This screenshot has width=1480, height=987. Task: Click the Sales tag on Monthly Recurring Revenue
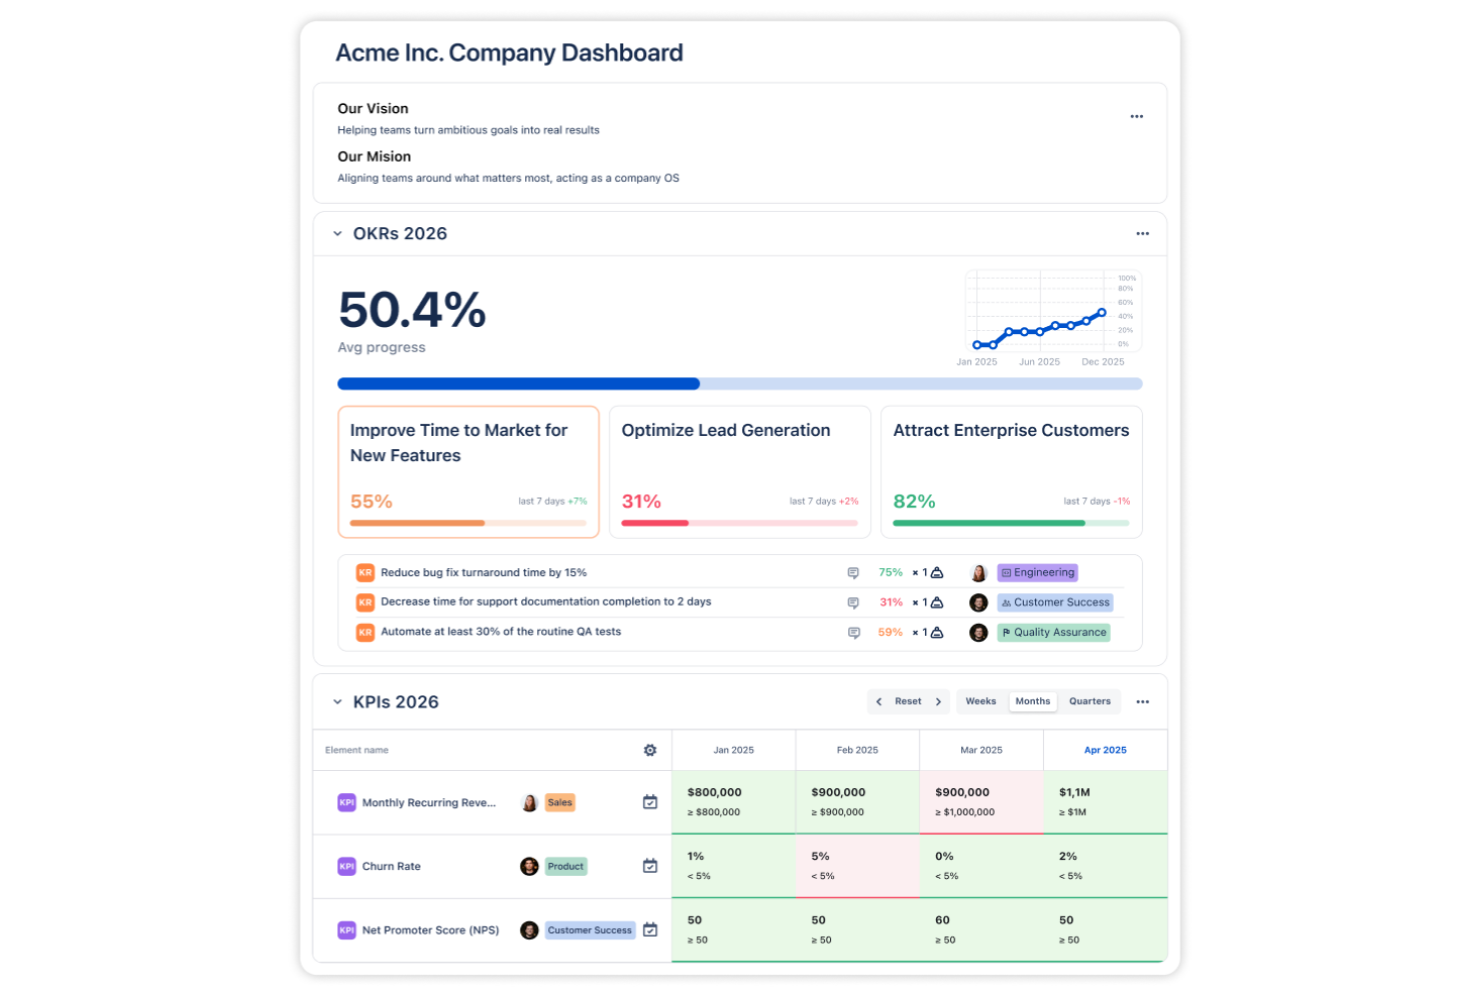(560, 802)
